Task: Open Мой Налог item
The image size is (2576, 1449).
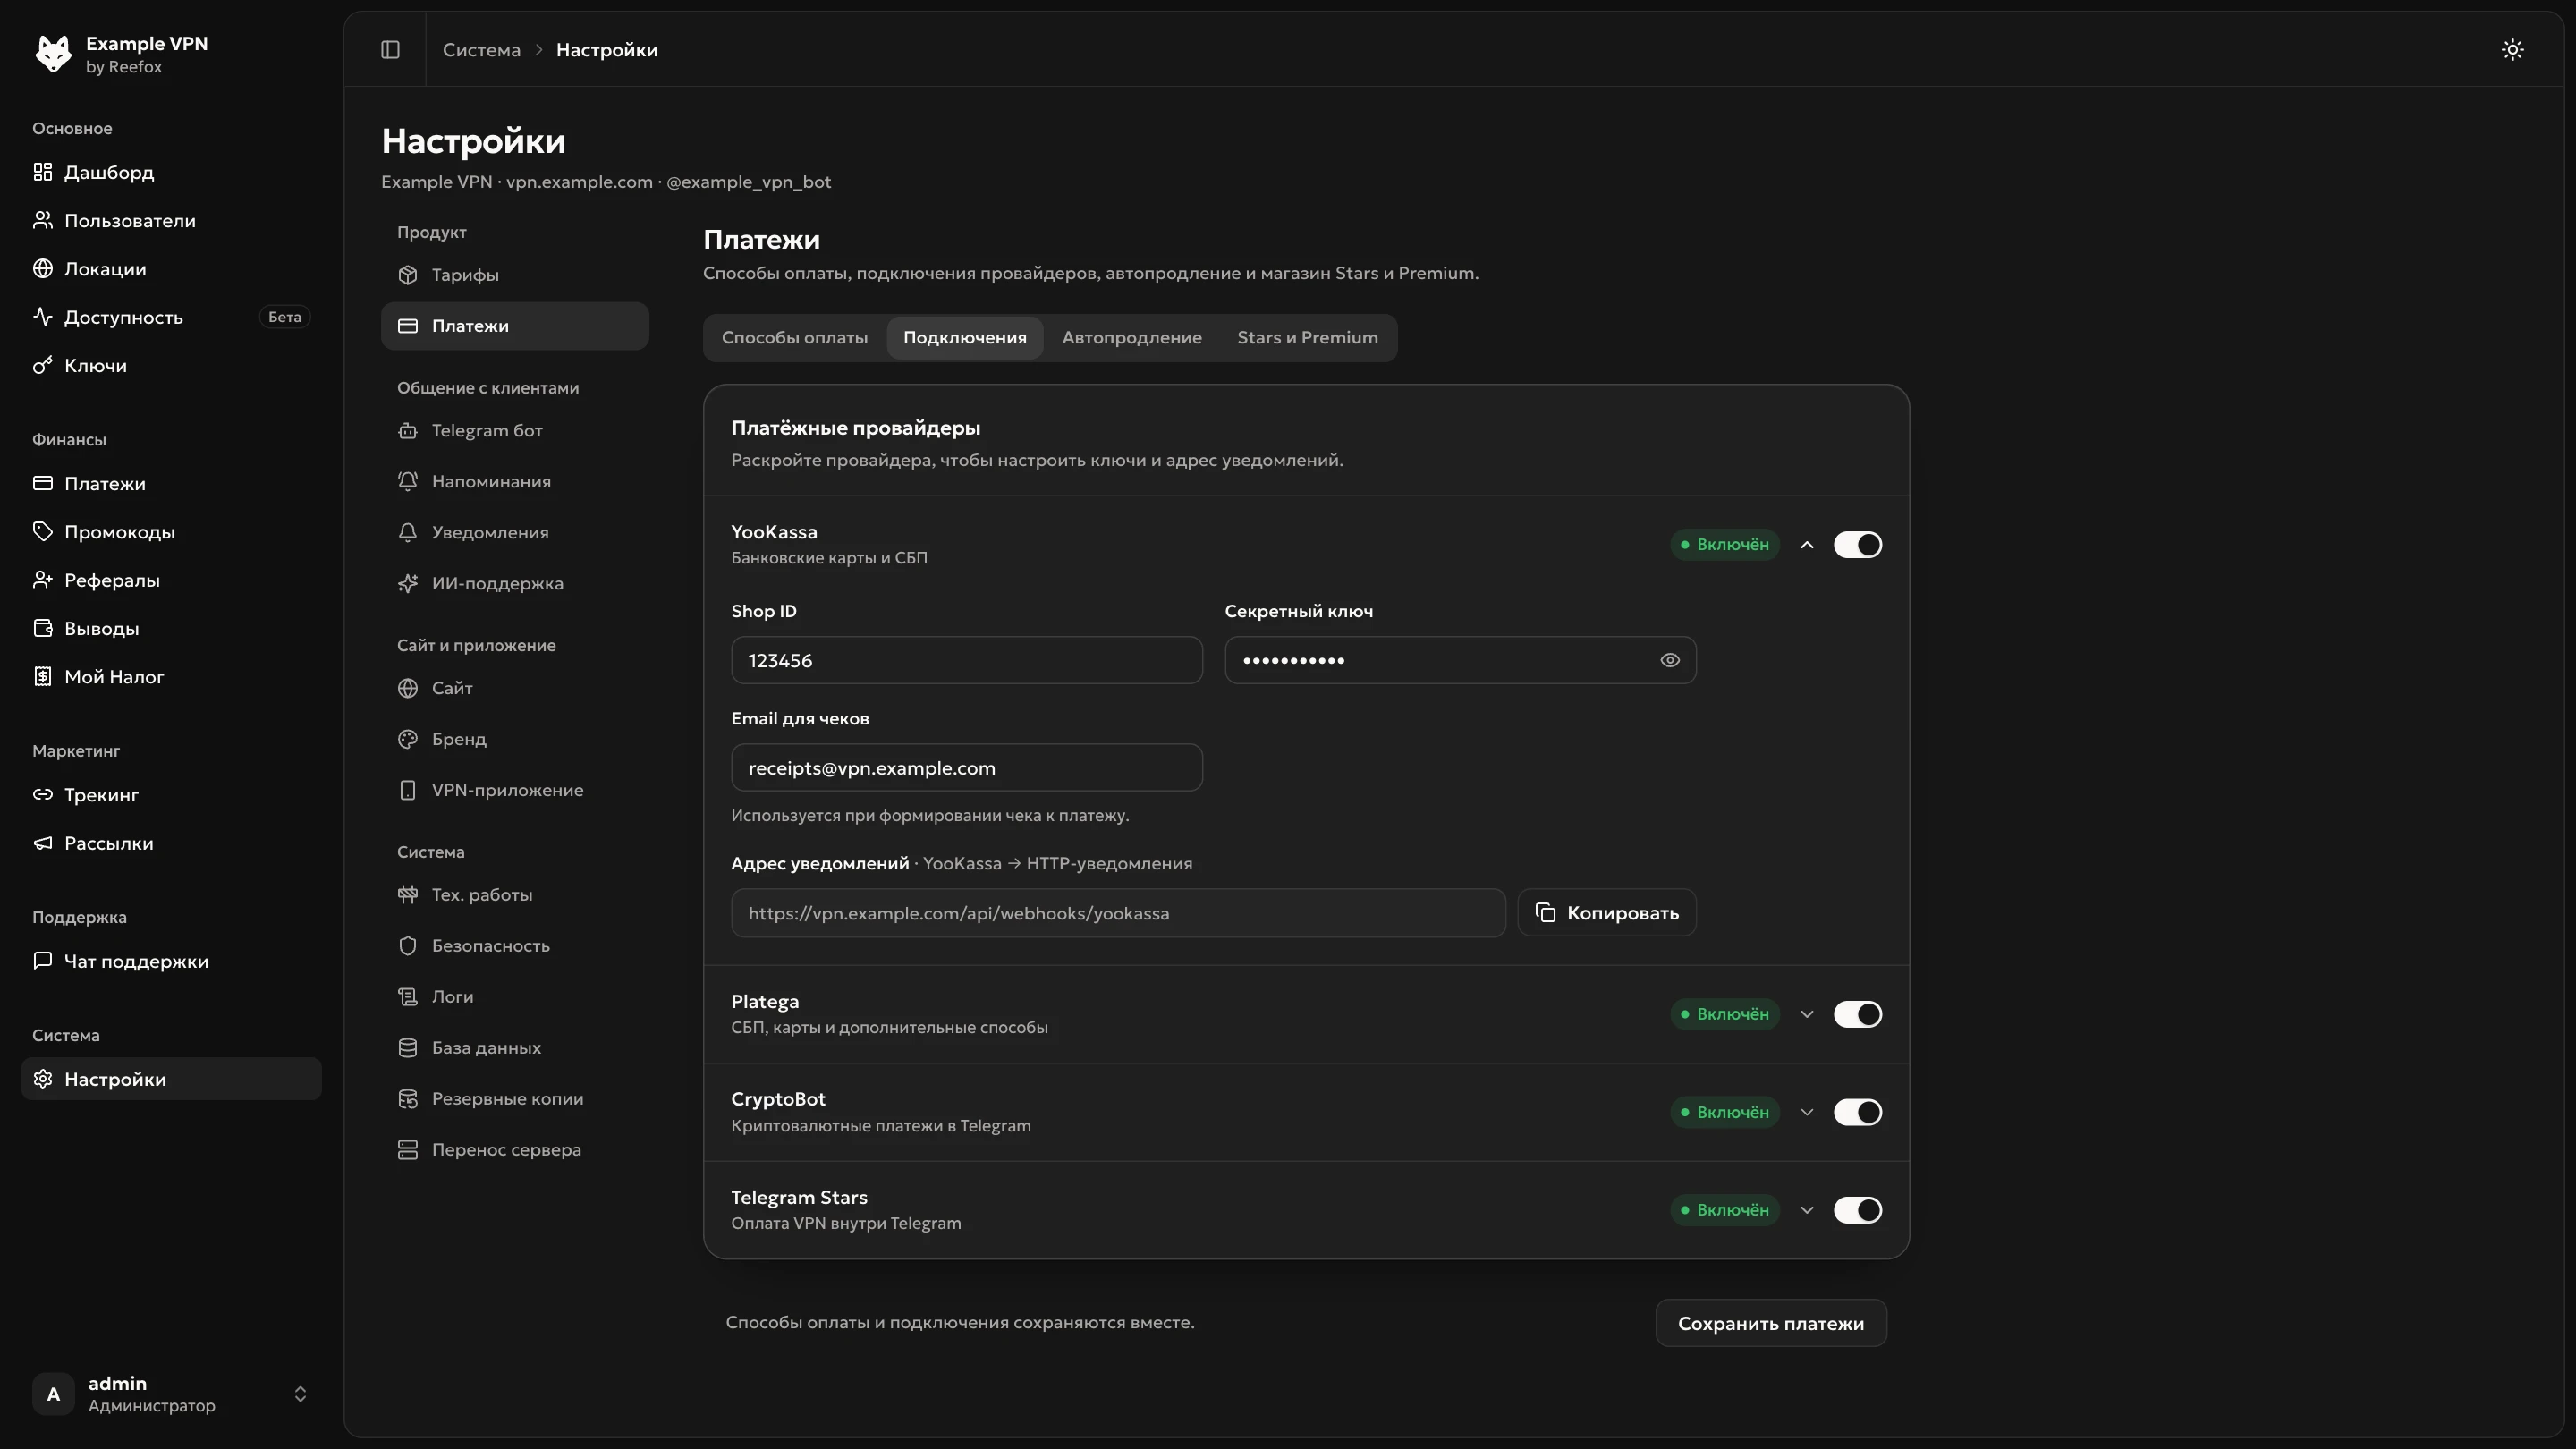Action: [x=171, y=676]
